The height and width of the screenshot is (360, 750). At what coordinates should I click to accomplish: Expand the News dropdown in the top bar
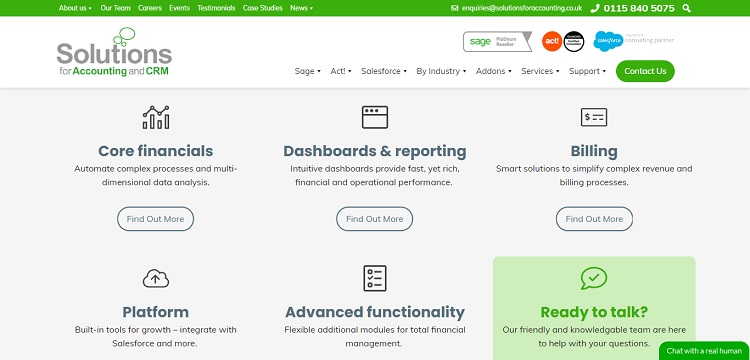(x=301, y=8)
